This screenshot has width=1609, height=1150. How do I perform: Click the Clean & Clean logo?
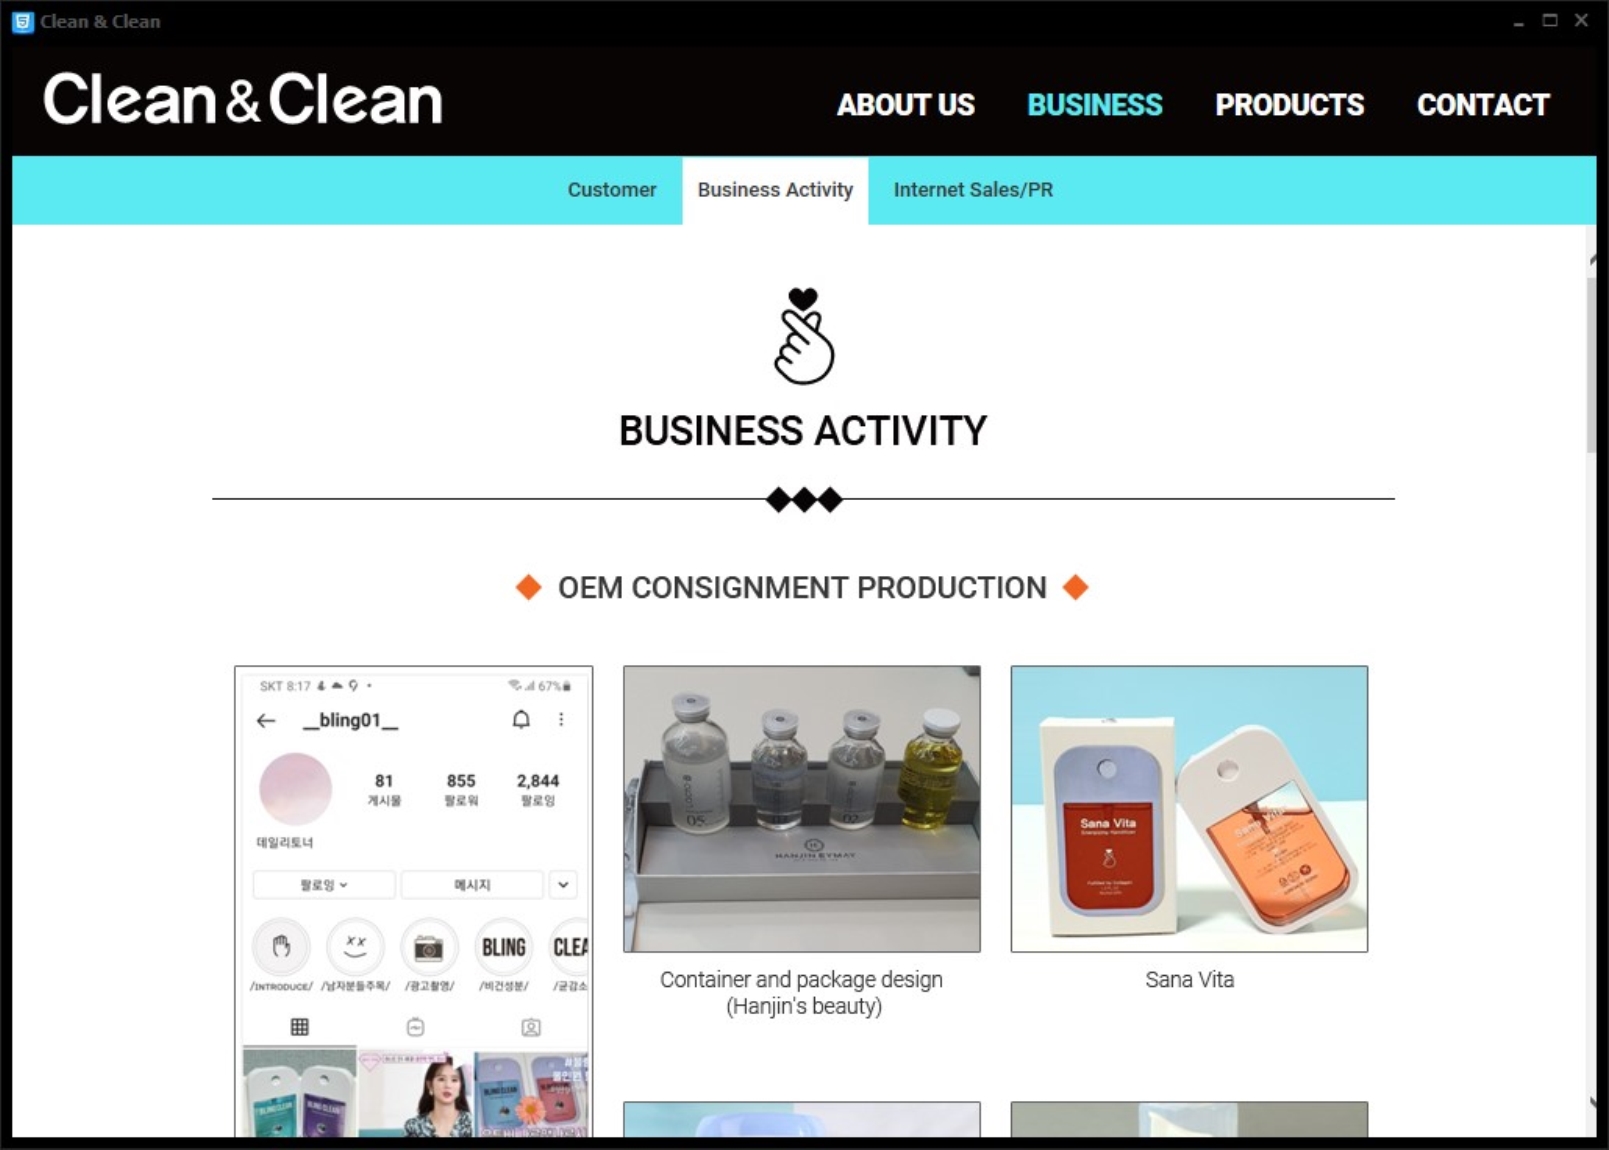pyautogui.click(x=243, y=99)
